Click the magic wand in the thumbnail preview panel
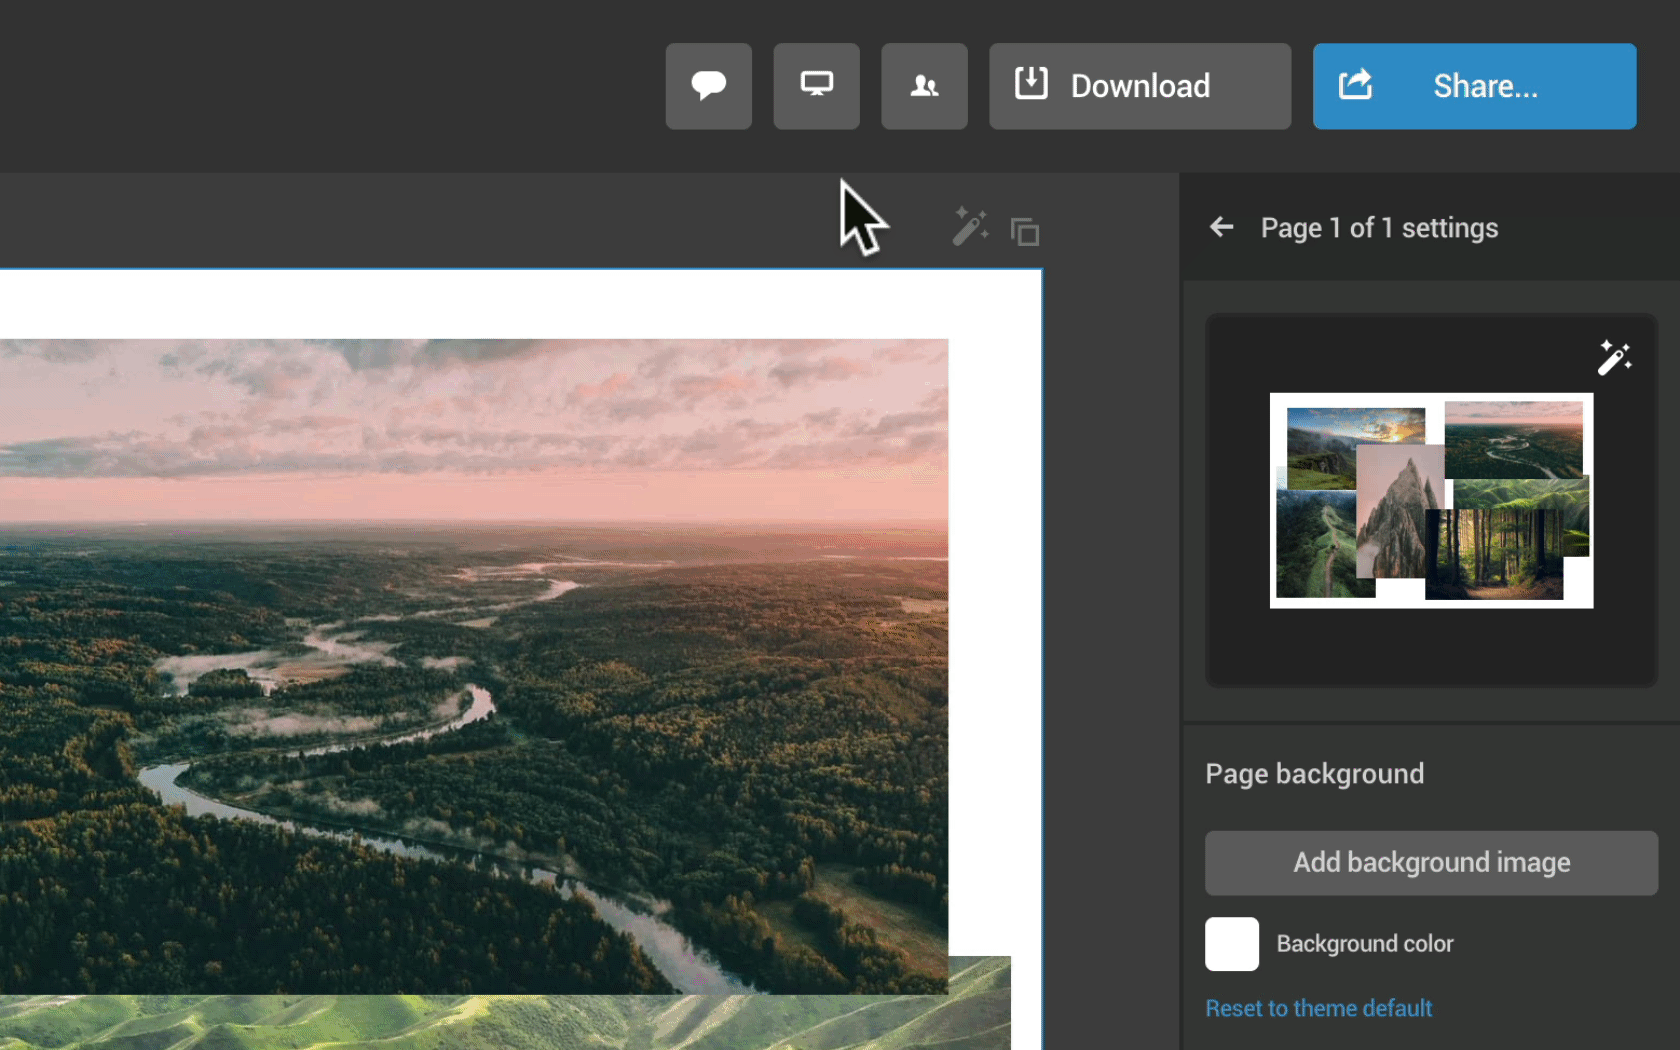The width and height of the screenshot is (1680, 1050). [1613, 357]
